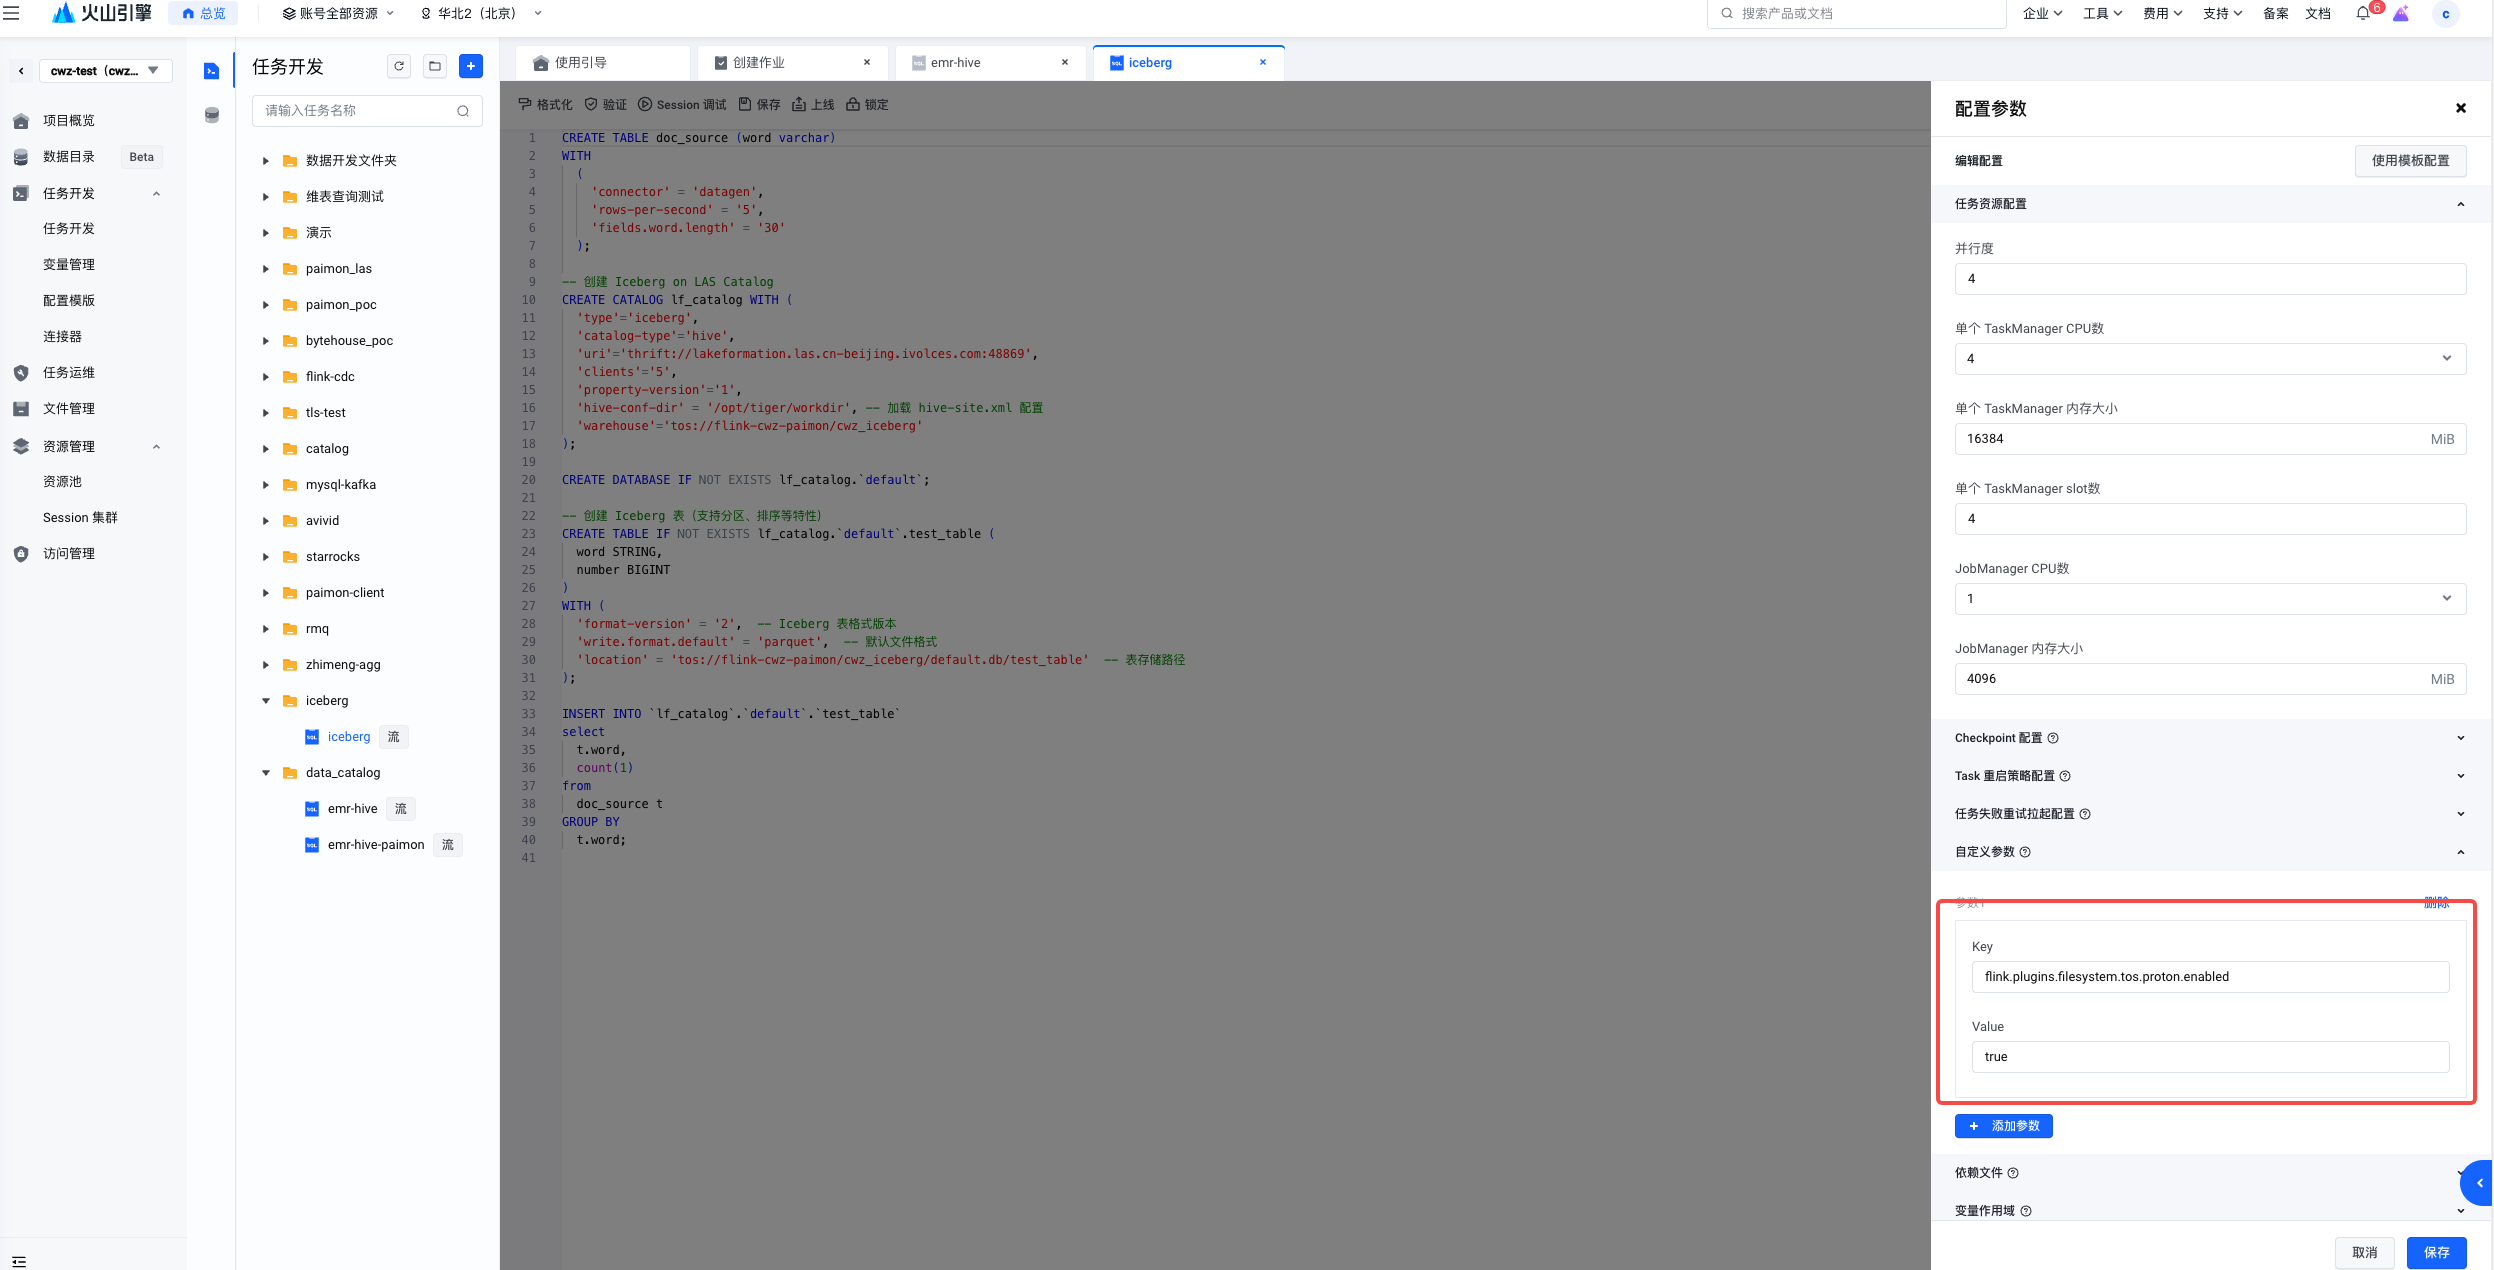Click the search magnifier in task name box

[463, 111]
